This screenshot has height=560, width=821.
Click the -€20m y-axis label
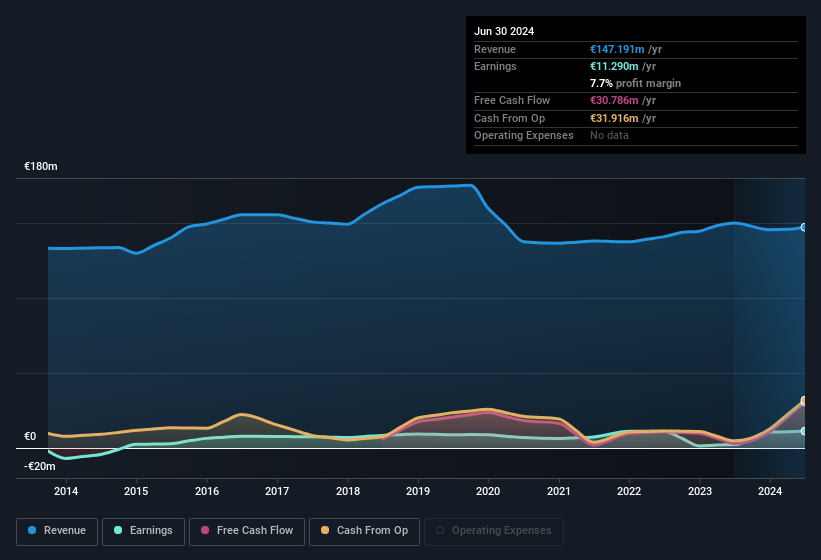[40, 466]
